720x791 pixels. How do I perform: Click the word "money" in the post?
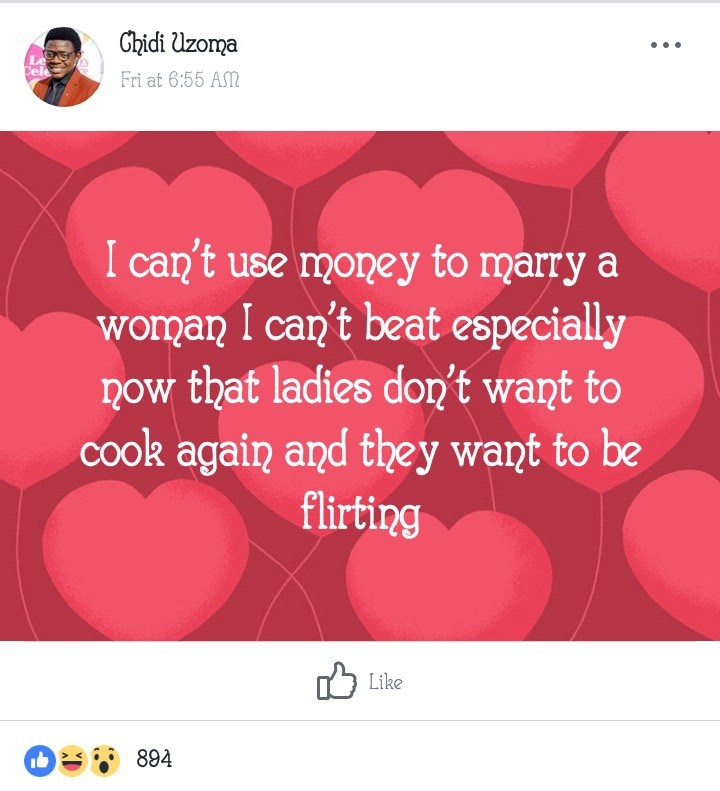pyautogui.click(x=360, y=266)
